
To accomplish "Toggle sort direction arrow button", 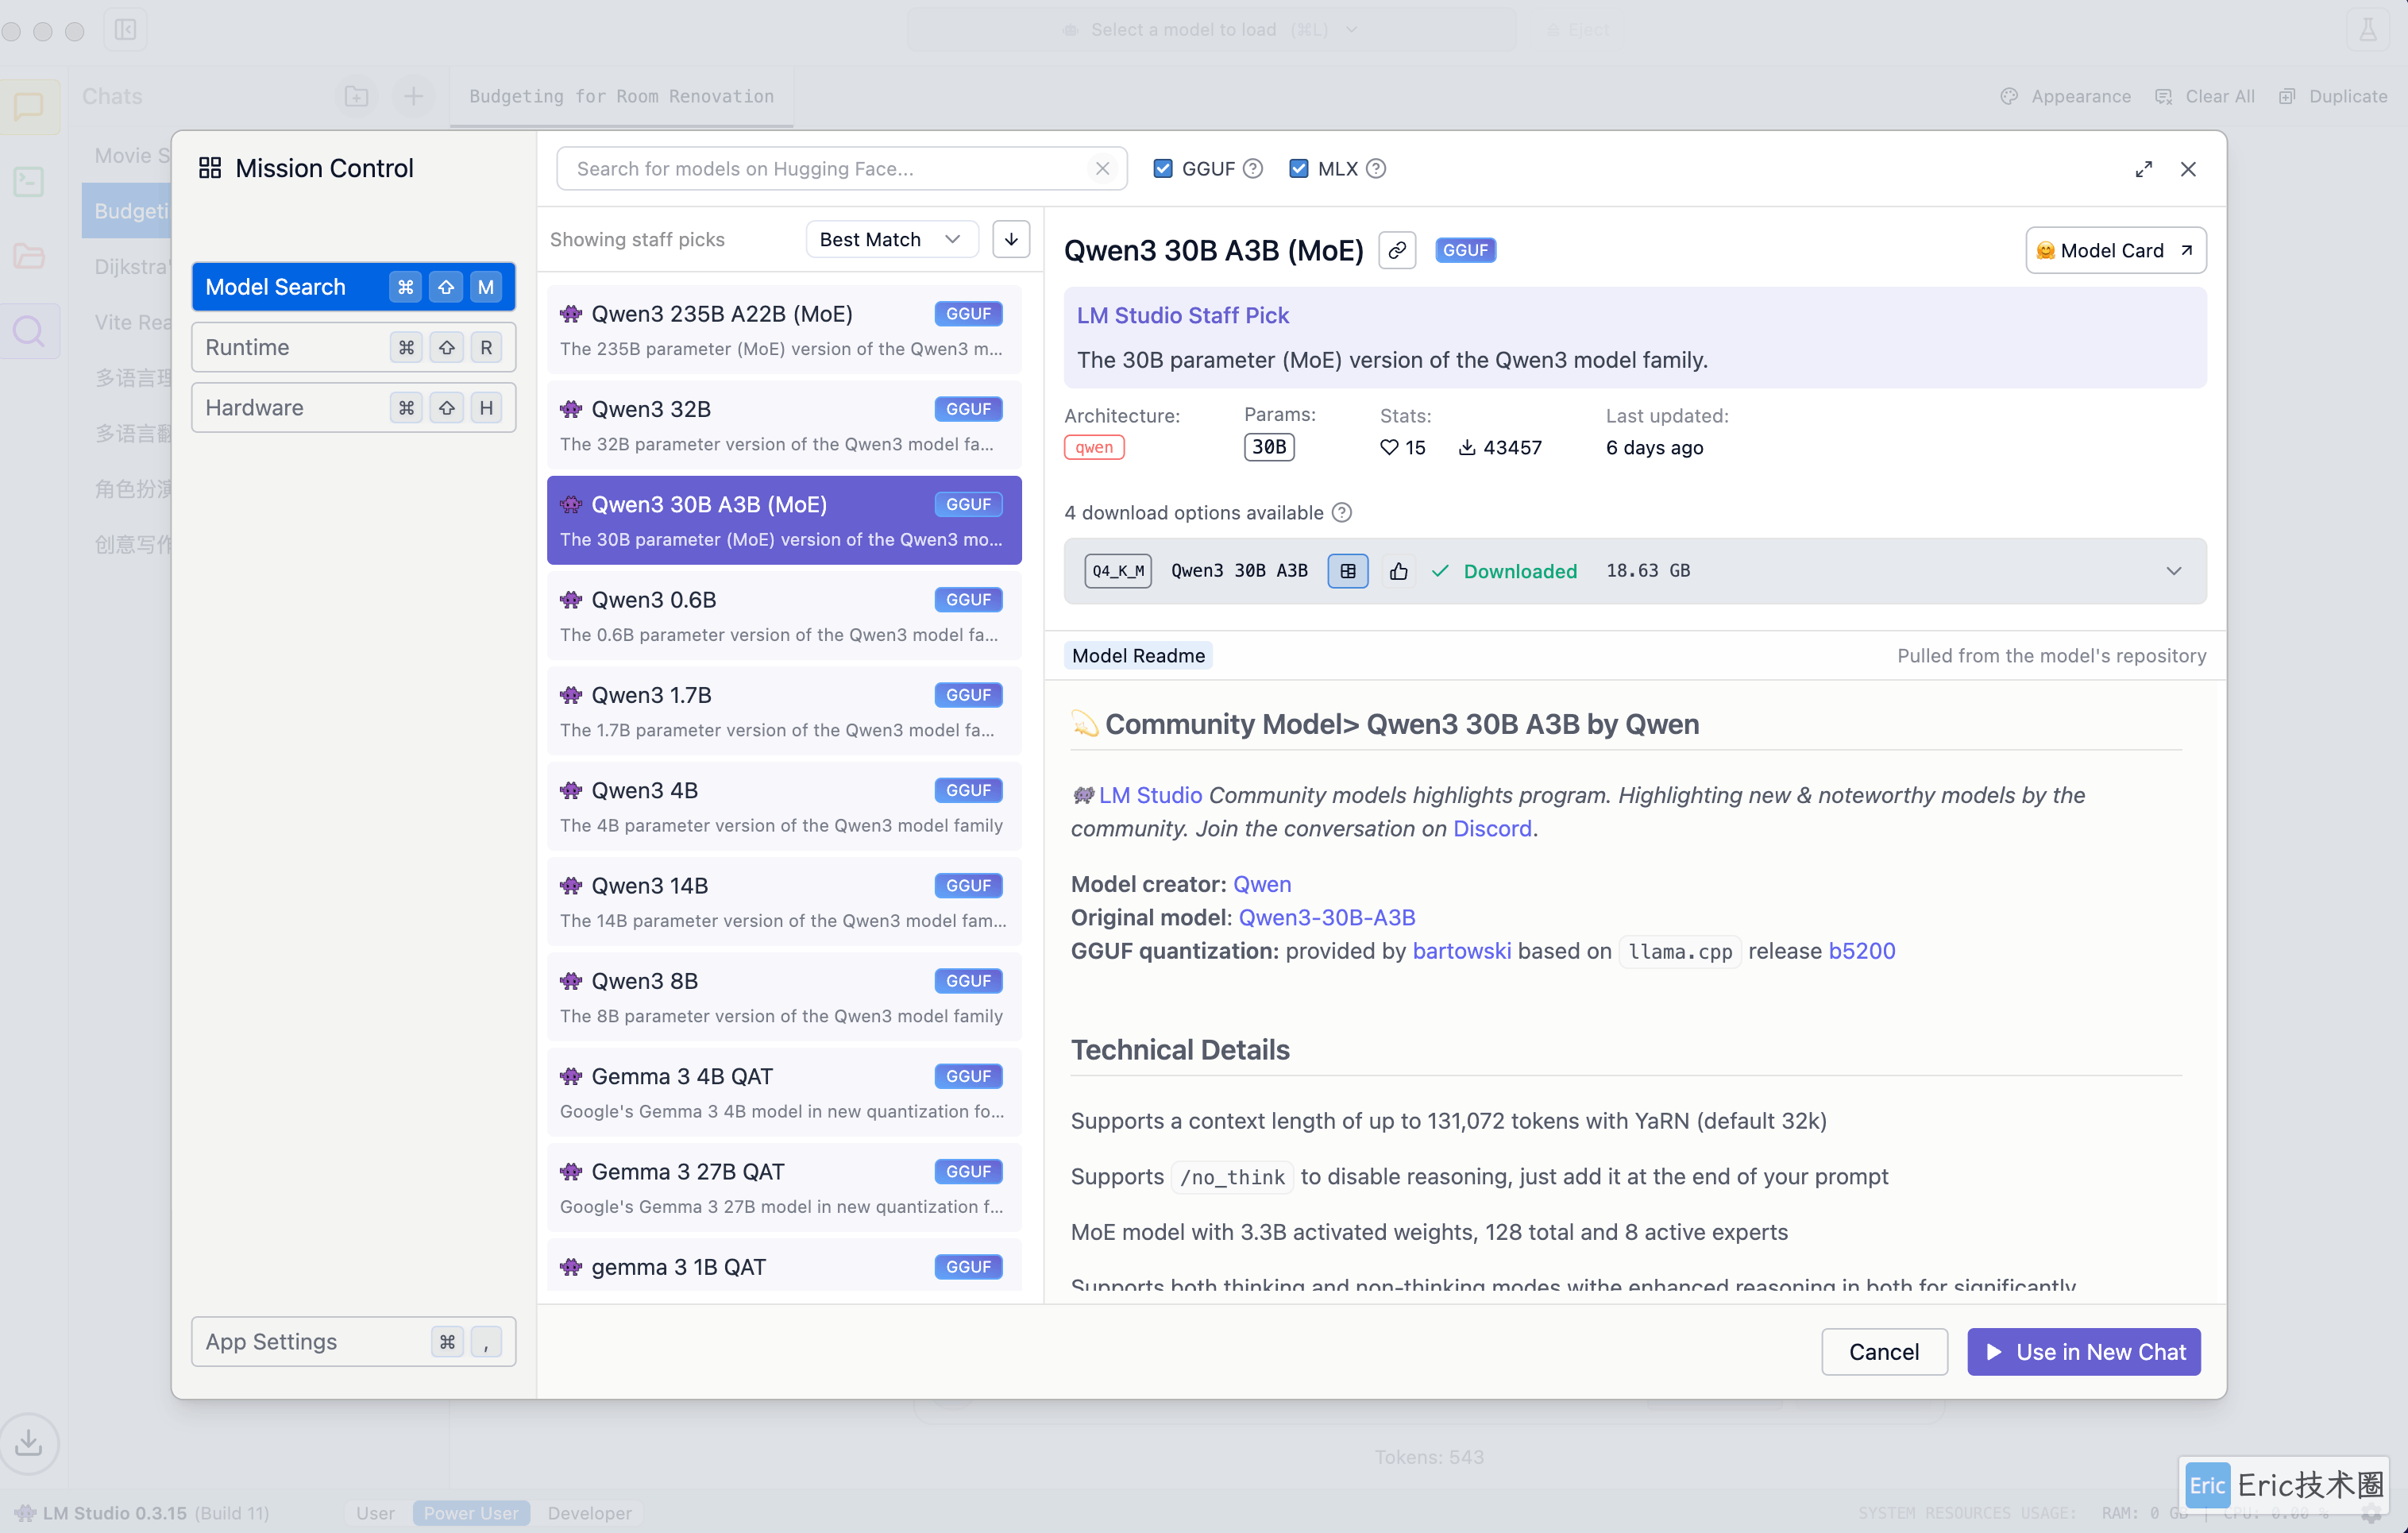I will tap(1011, 239).
